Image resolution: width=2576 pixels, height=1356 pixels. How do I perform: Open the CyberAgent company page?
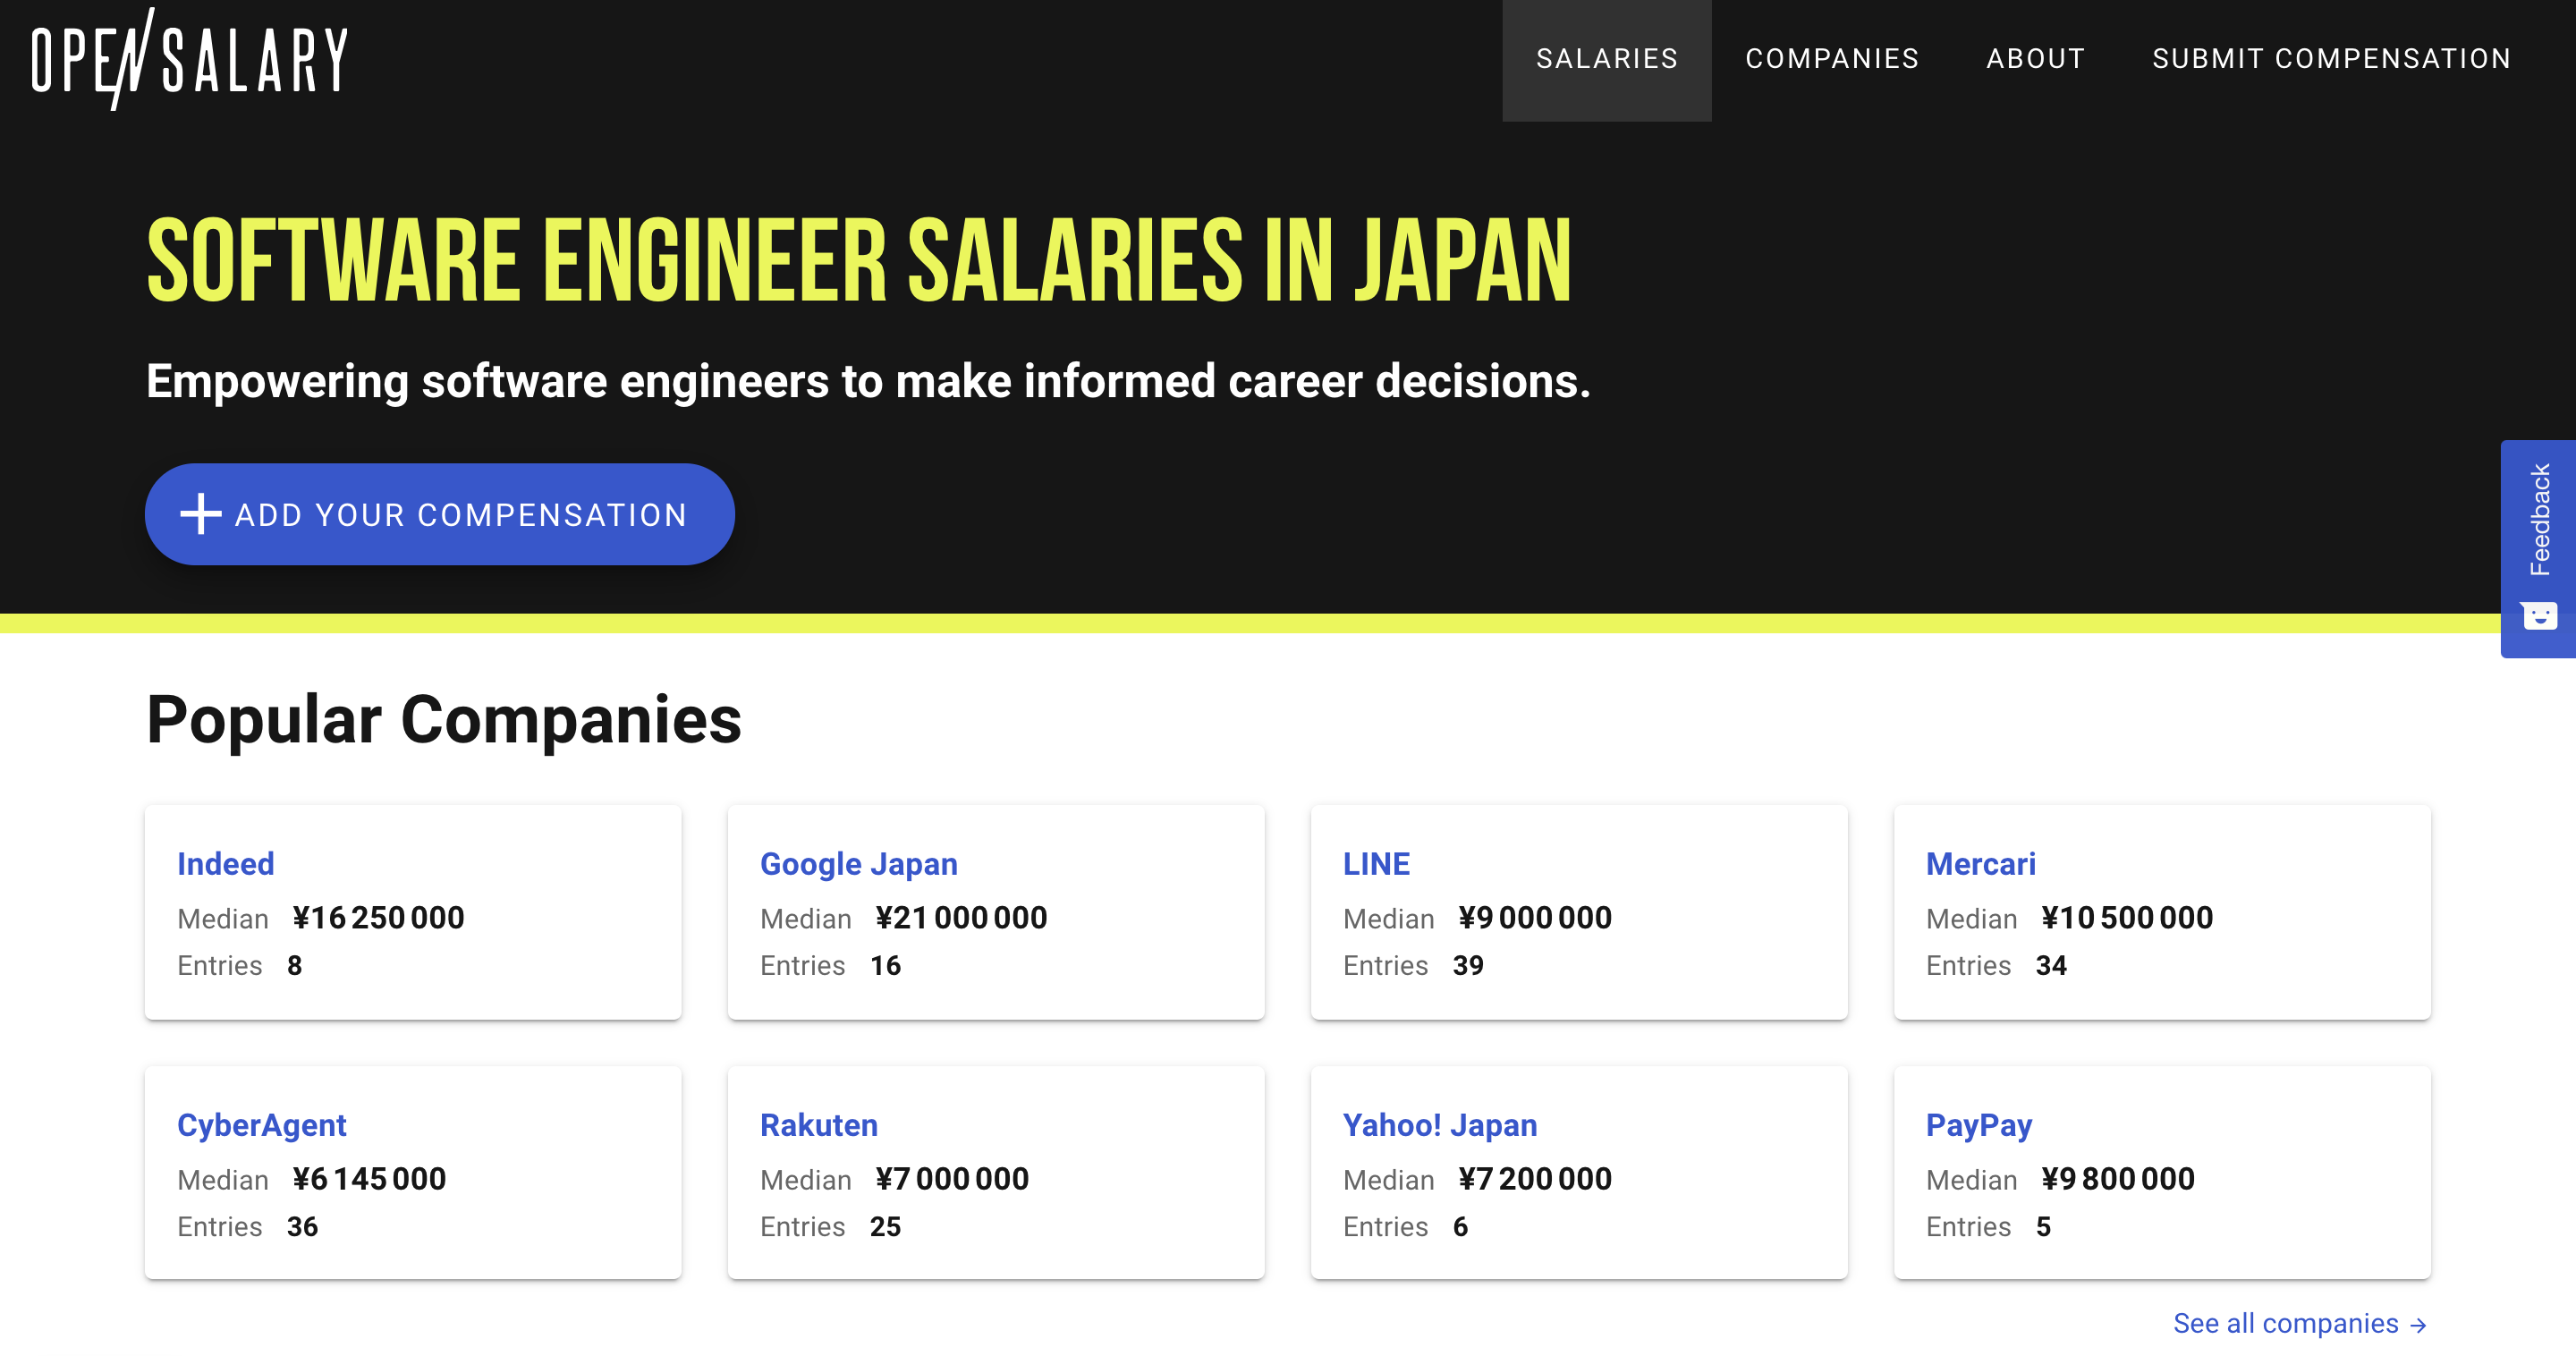[261, 1124]
